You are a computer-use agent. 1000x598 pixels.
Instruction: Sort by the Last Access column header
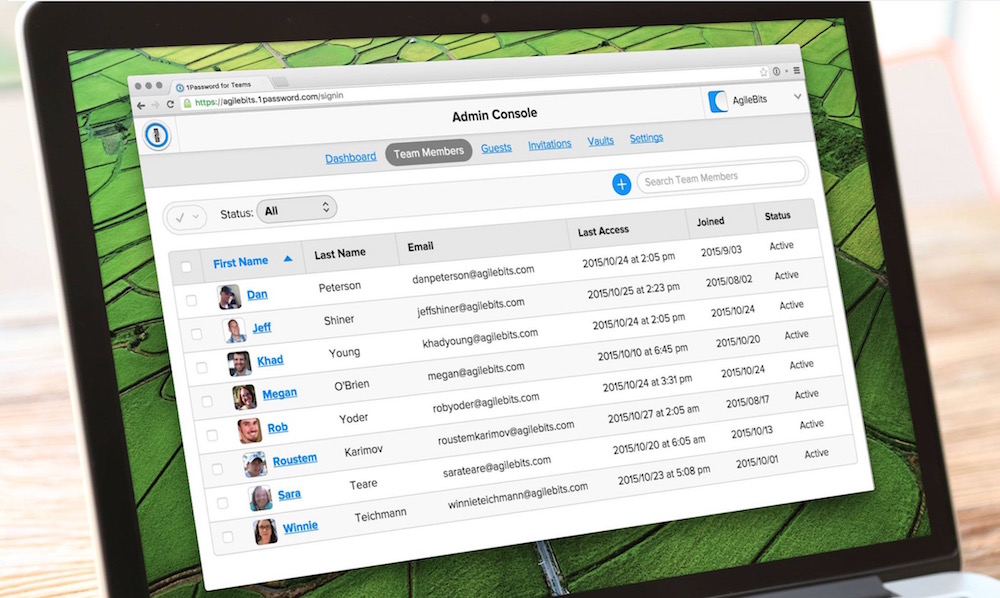603,231
